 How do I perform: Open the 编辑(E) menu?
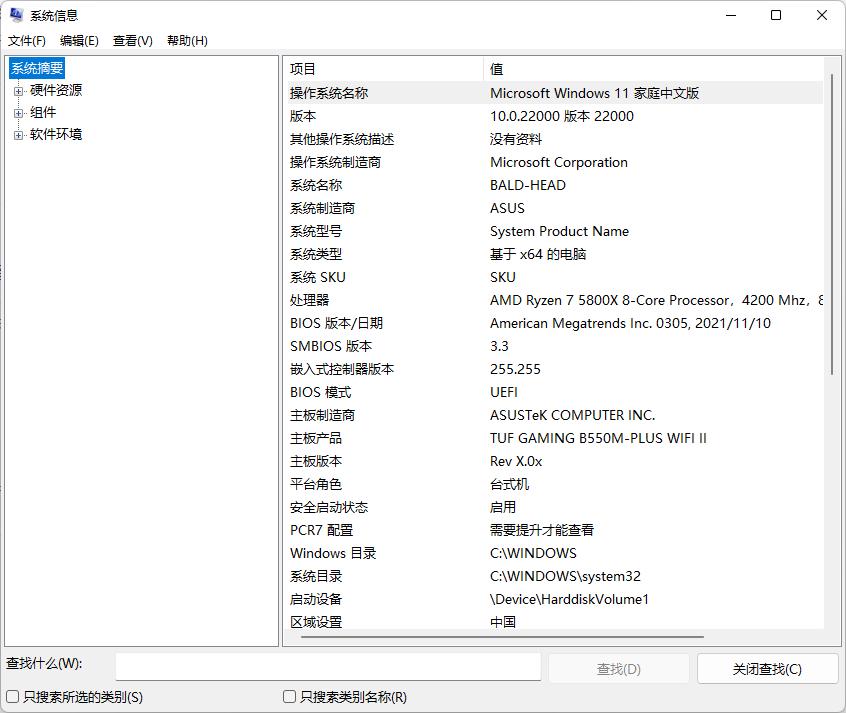pos(79,40)
